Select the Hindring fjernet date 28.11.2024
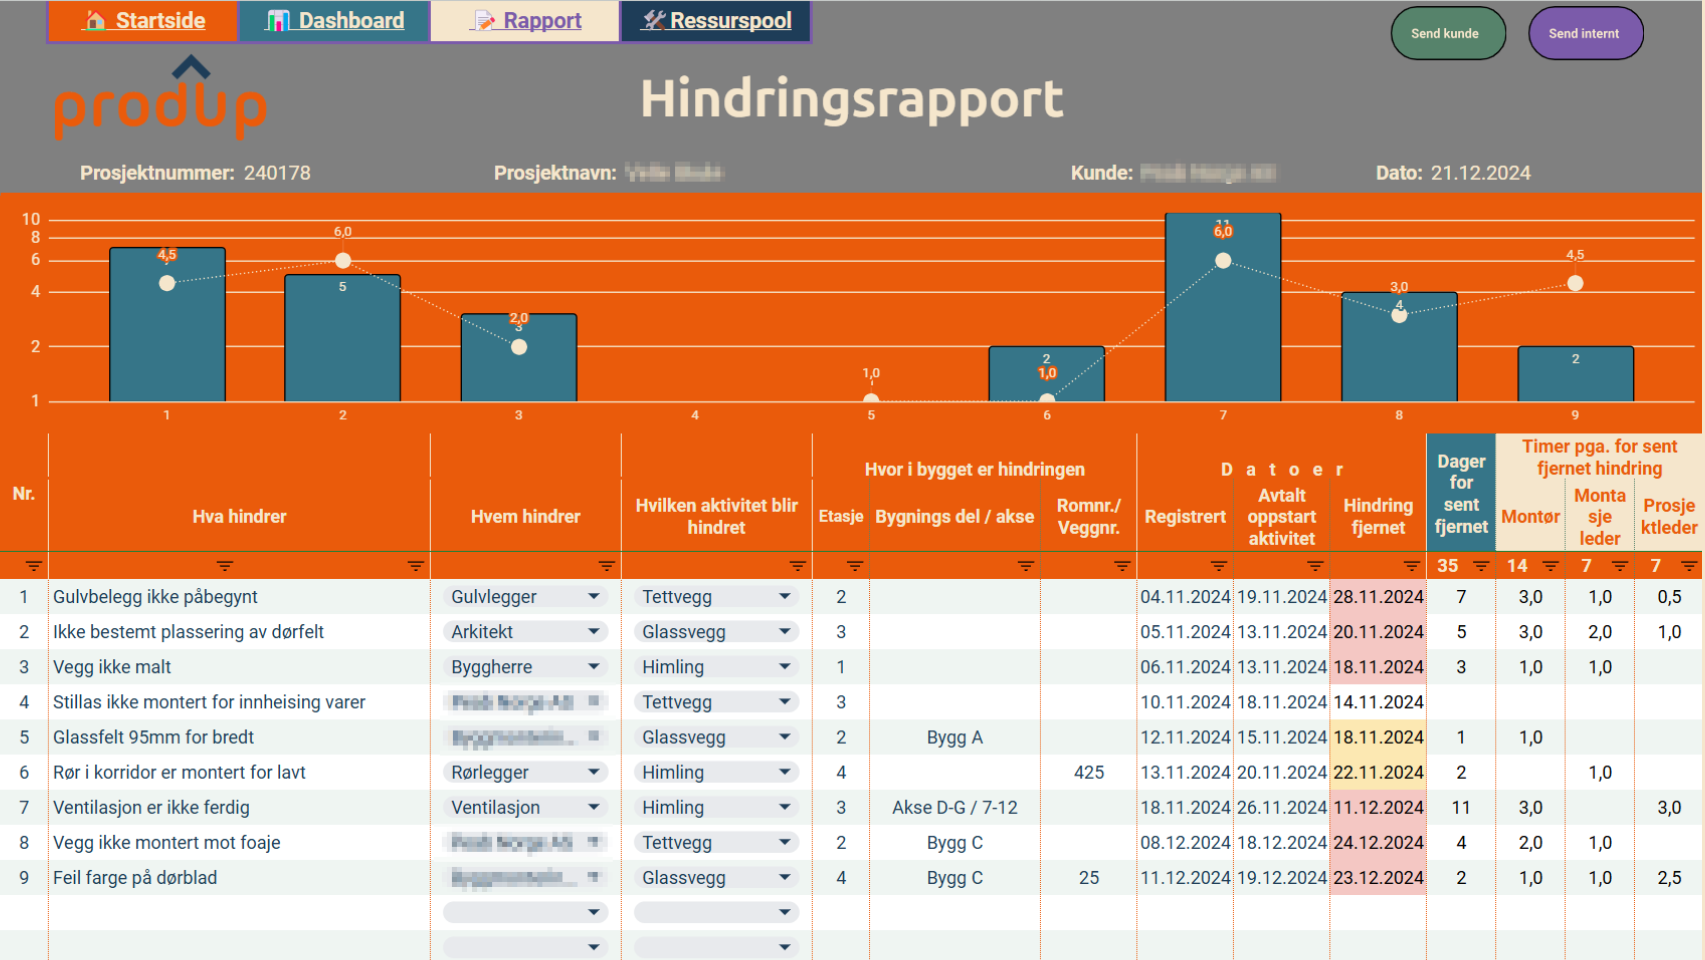This screenshot has height=960, width=1705. click(1378, 597)
